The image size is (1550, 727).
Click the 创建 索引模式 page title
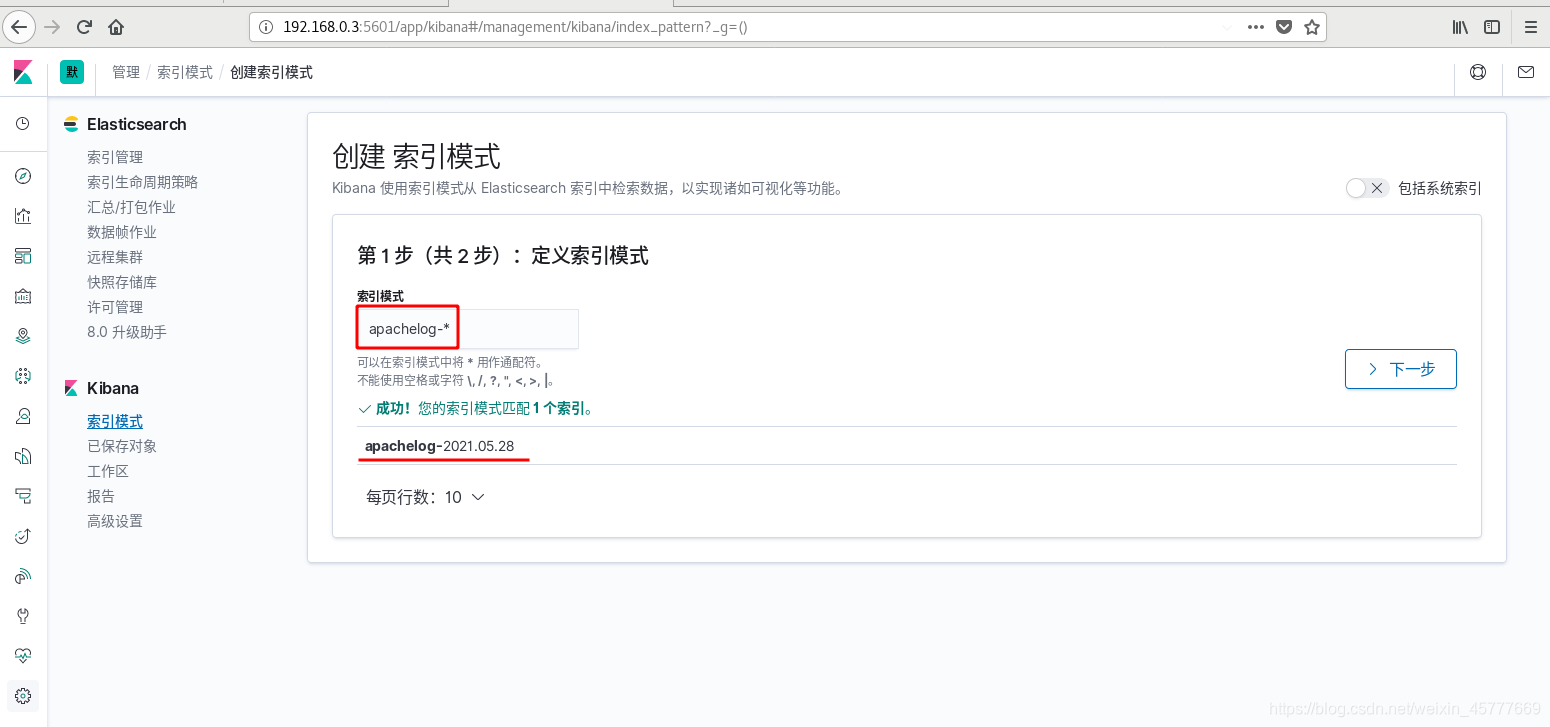point(416,156)
